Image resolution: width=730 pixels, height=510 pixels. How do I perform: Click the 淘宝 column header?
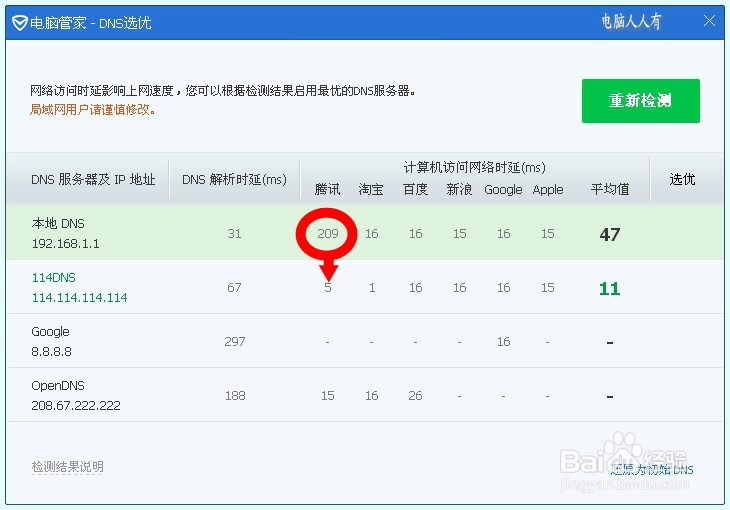[x=371, y=190]
